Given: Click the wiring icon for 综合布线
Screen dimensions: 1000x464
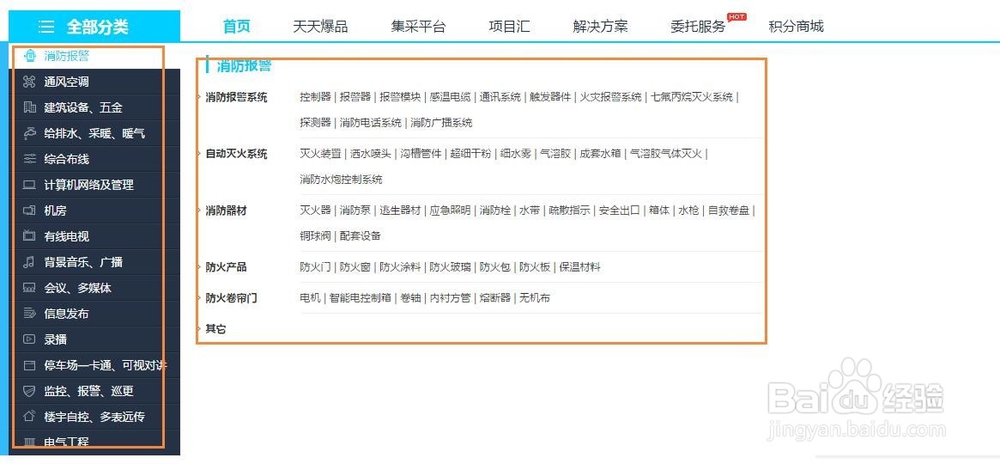Looking at the screenshot, I should [29, 159].
